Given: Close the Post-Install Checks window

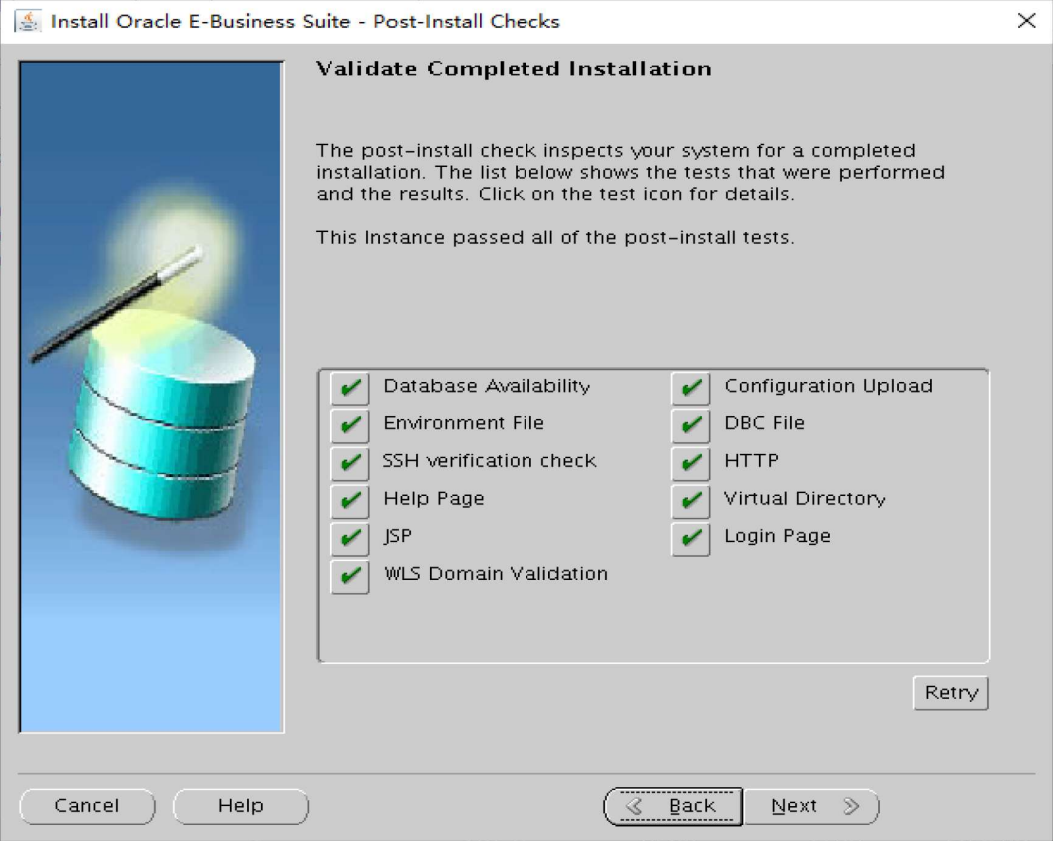Looking at the screenshot, I should tap(1026, 21).
